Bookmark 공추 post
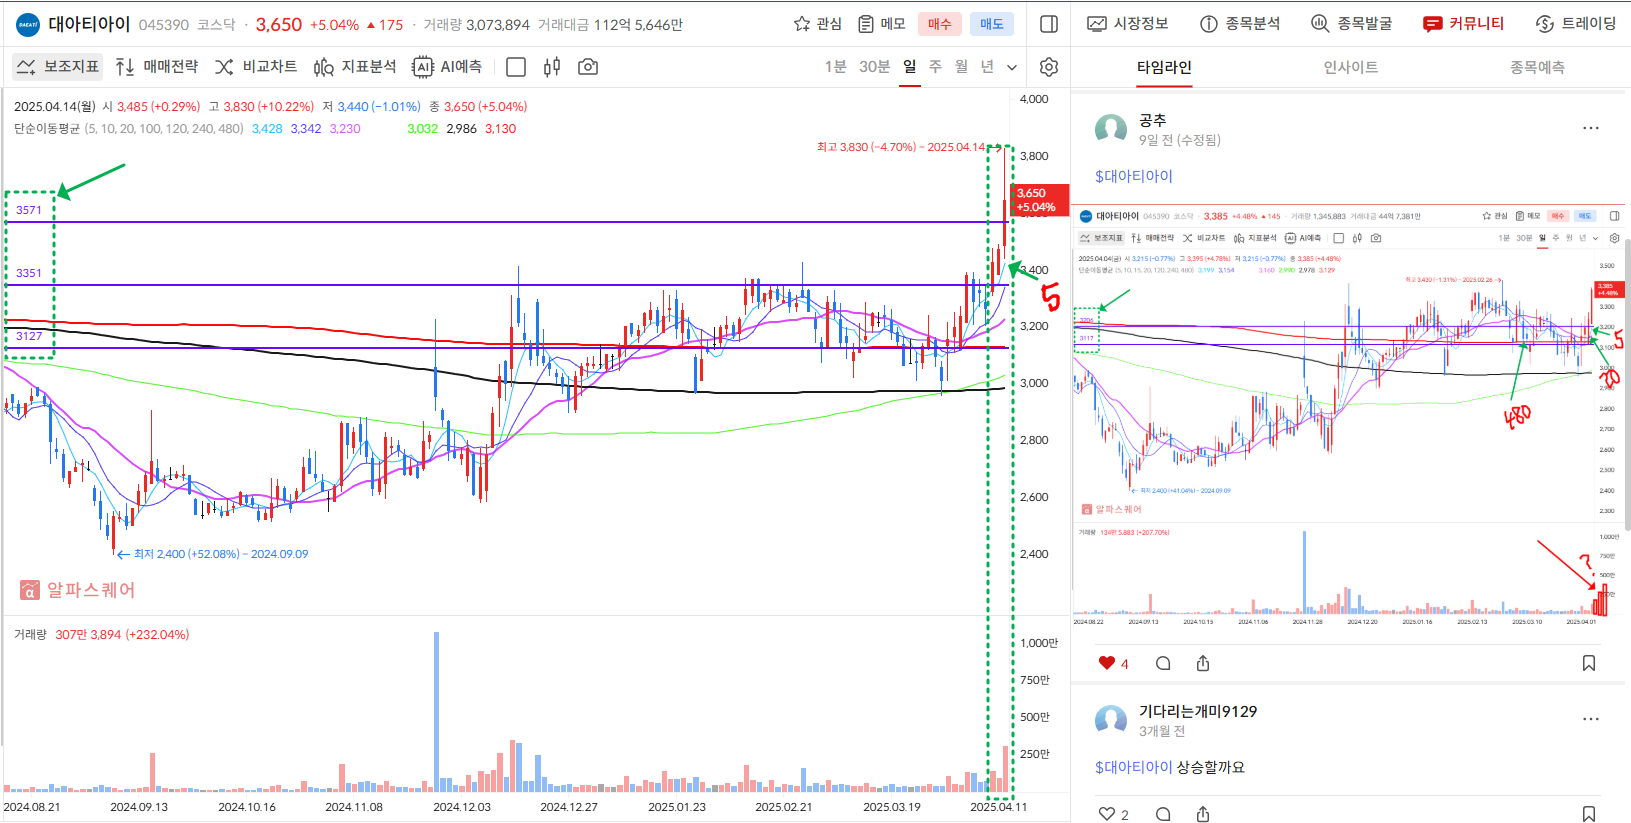 tap(1589, 663)
